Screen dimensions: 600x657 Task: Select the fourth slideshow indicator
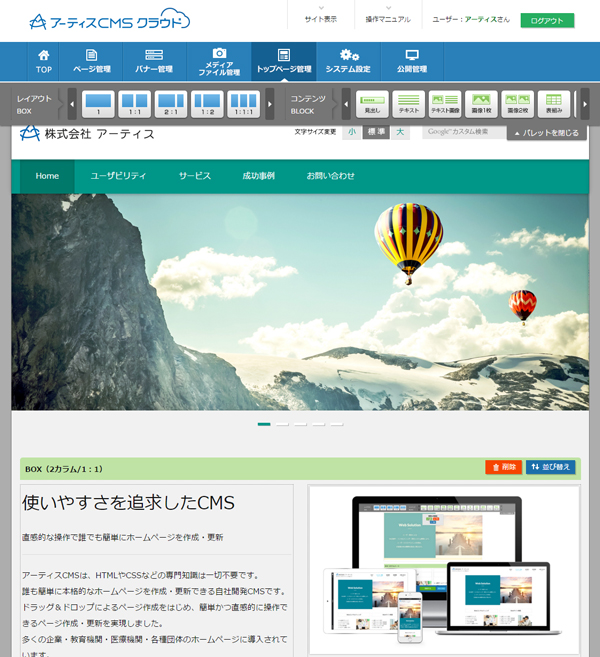point(318,424)
